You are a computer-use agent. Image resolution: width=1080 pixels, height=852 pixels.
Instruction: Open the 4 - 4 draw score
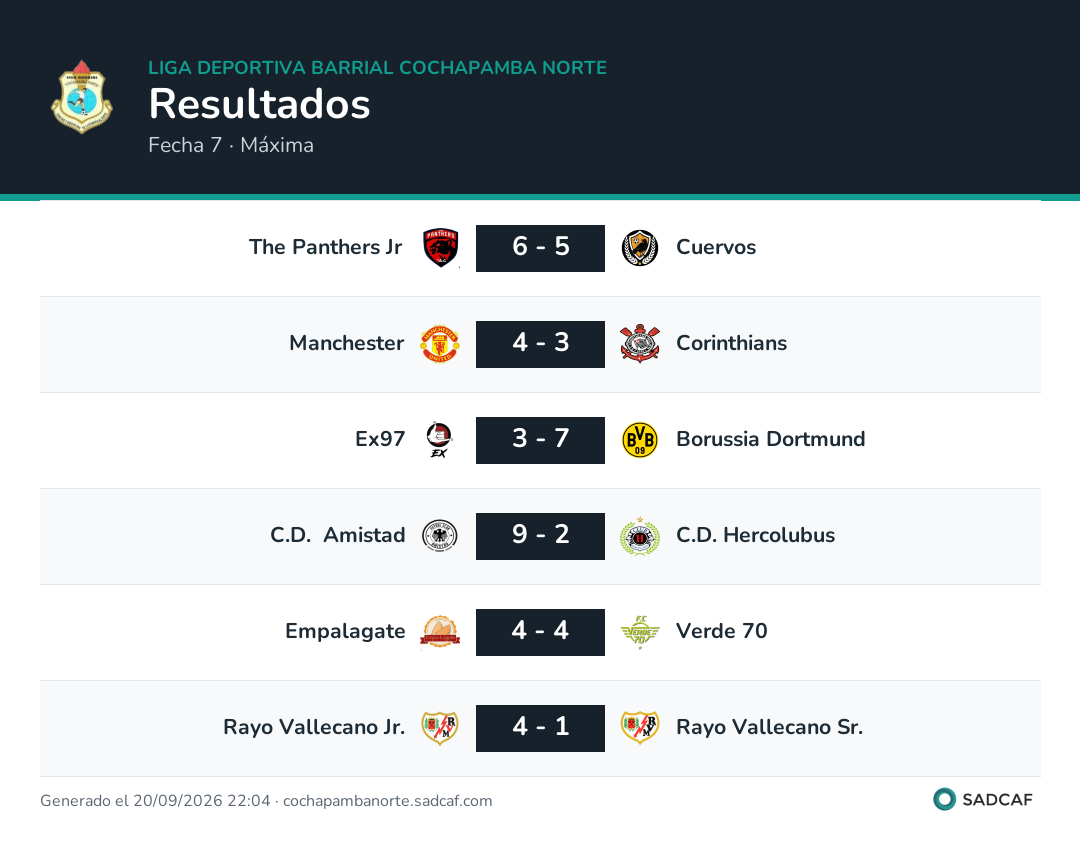(541, 632)
